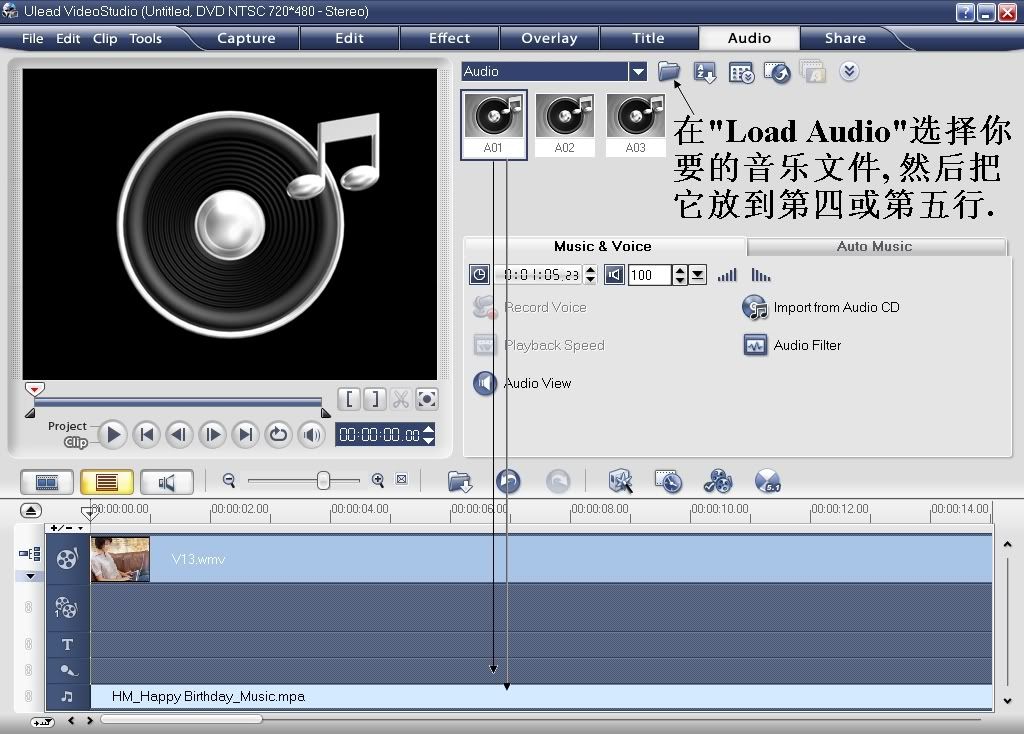Click the Load Audio folder icon
The image size is (1024, 734).
point(668,71)
